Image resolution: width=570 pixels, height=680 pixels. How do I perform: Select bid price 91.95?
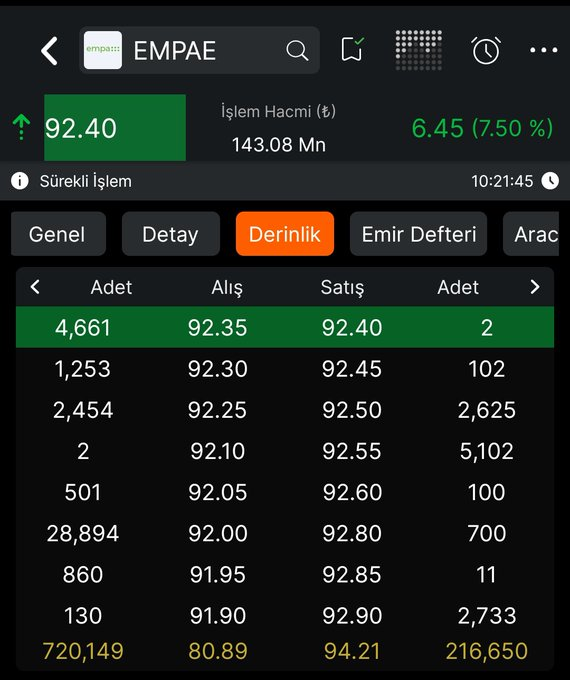(217, 575)
